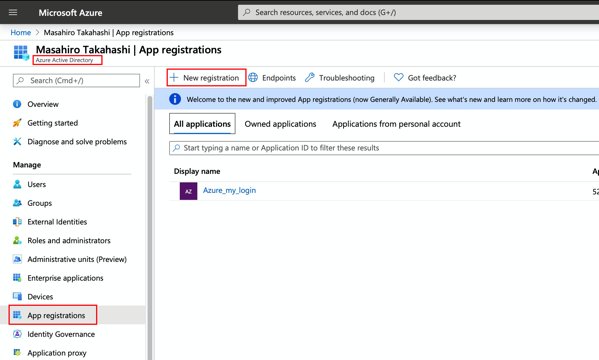Go to the Home breadcrumb
The width and height of the screenshot is (599, 360).
tap(21, 32)
